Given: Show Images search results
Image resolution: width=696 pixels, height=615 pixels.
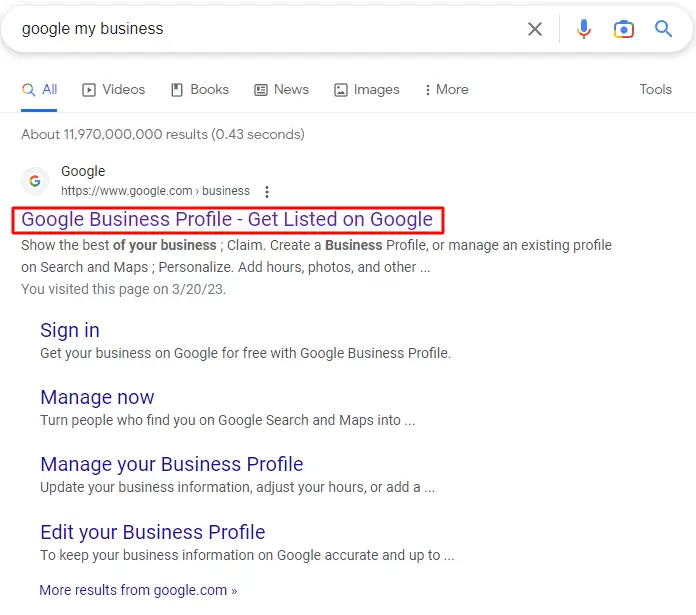Looking at the screenshot, I should coord(367,89).
